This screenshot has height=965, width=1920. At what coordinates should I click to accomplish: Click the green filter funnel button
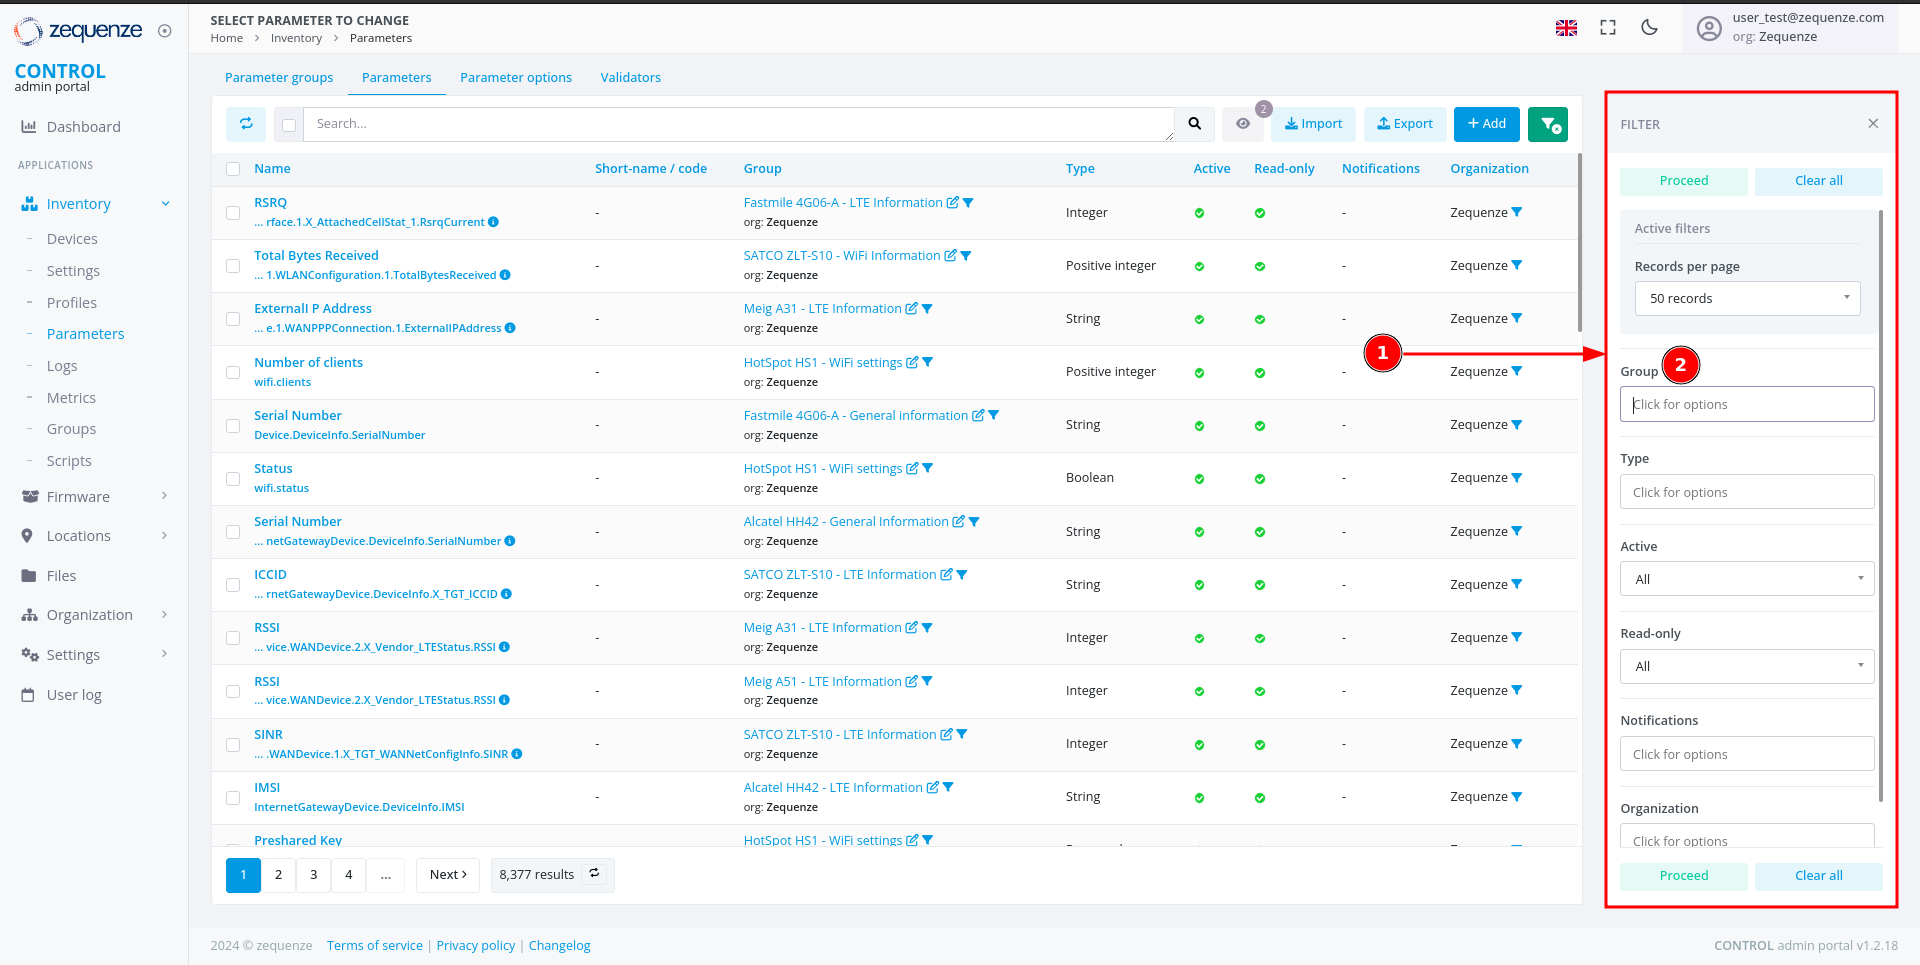pos(1548,124)
